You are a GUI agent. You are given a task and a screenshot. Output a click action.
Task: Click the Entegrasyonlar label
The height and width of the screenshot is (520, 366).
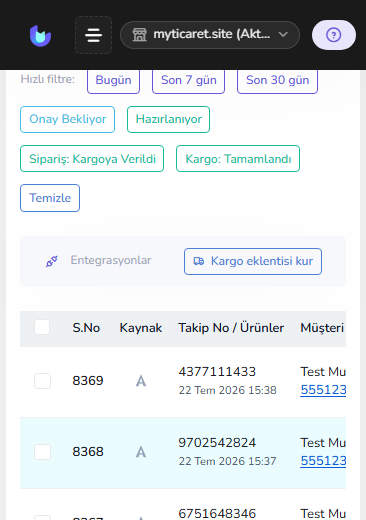111,260
